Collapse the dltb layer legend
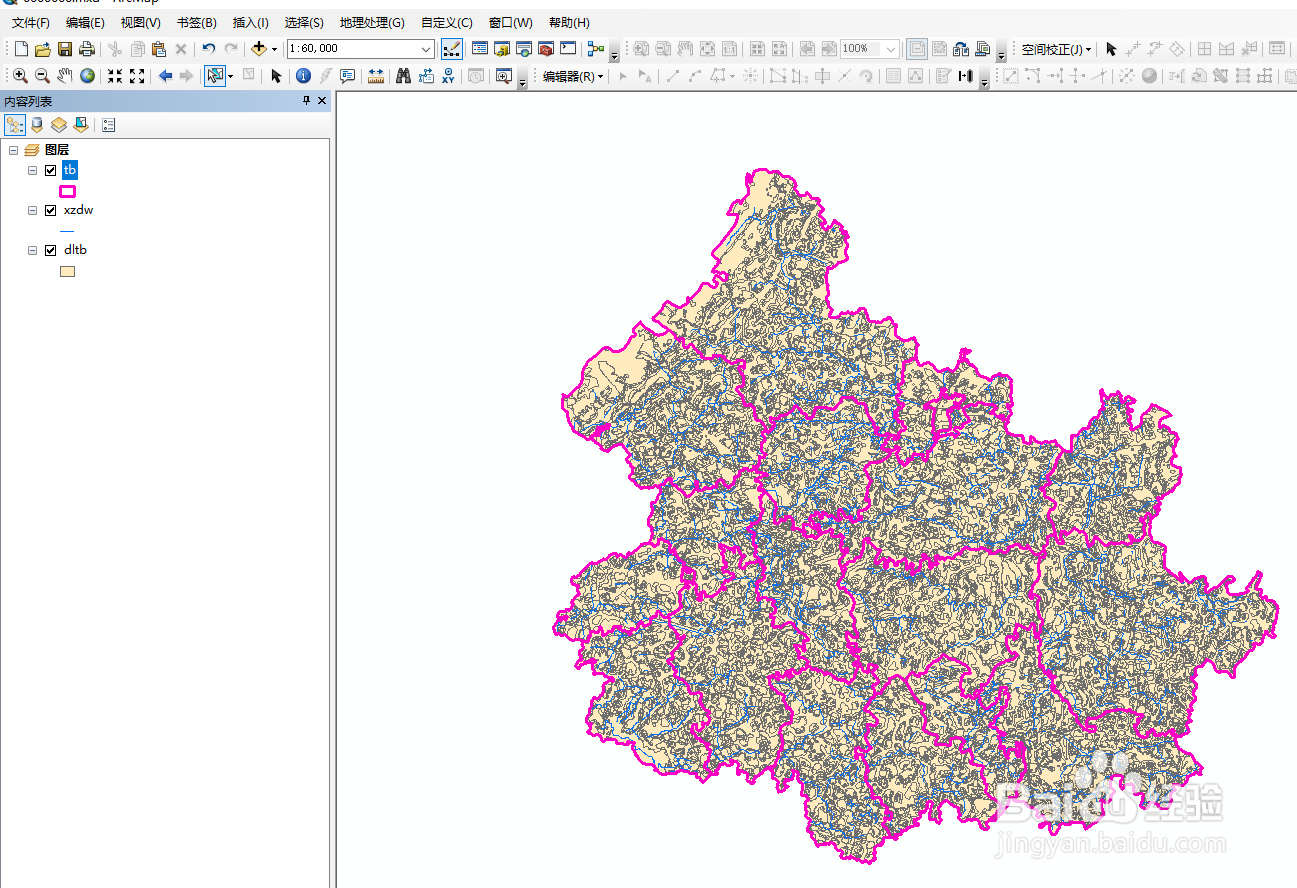This screenshot has height=888, width=1297. tap(33, 250)
